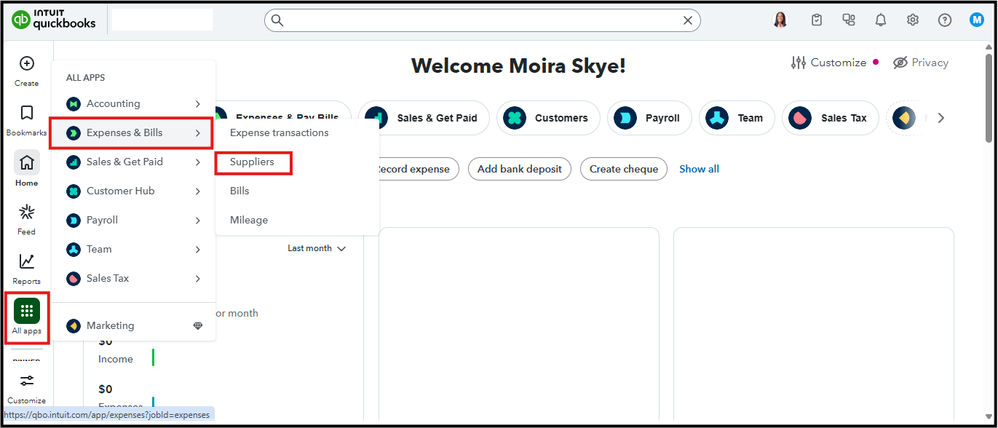998x428 pixels.
Task: Click the Sales Tax pill button
Action: click(830, 118)
